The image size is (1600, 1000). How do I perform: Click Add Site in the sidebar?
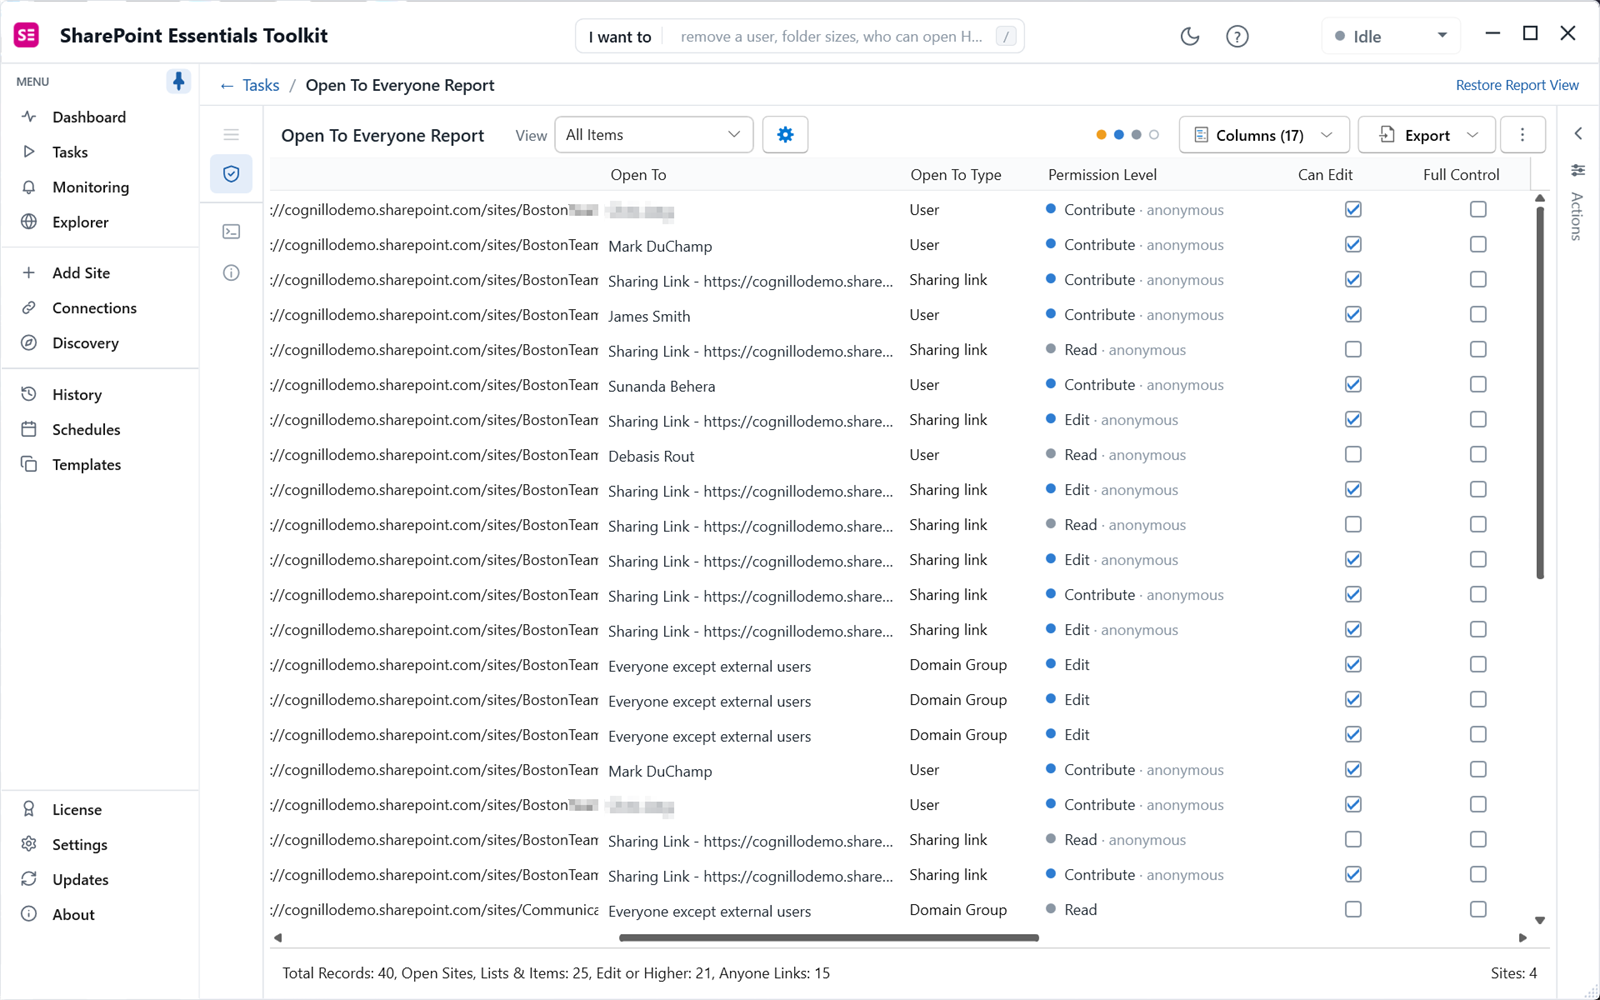click(x=81, y=273)
